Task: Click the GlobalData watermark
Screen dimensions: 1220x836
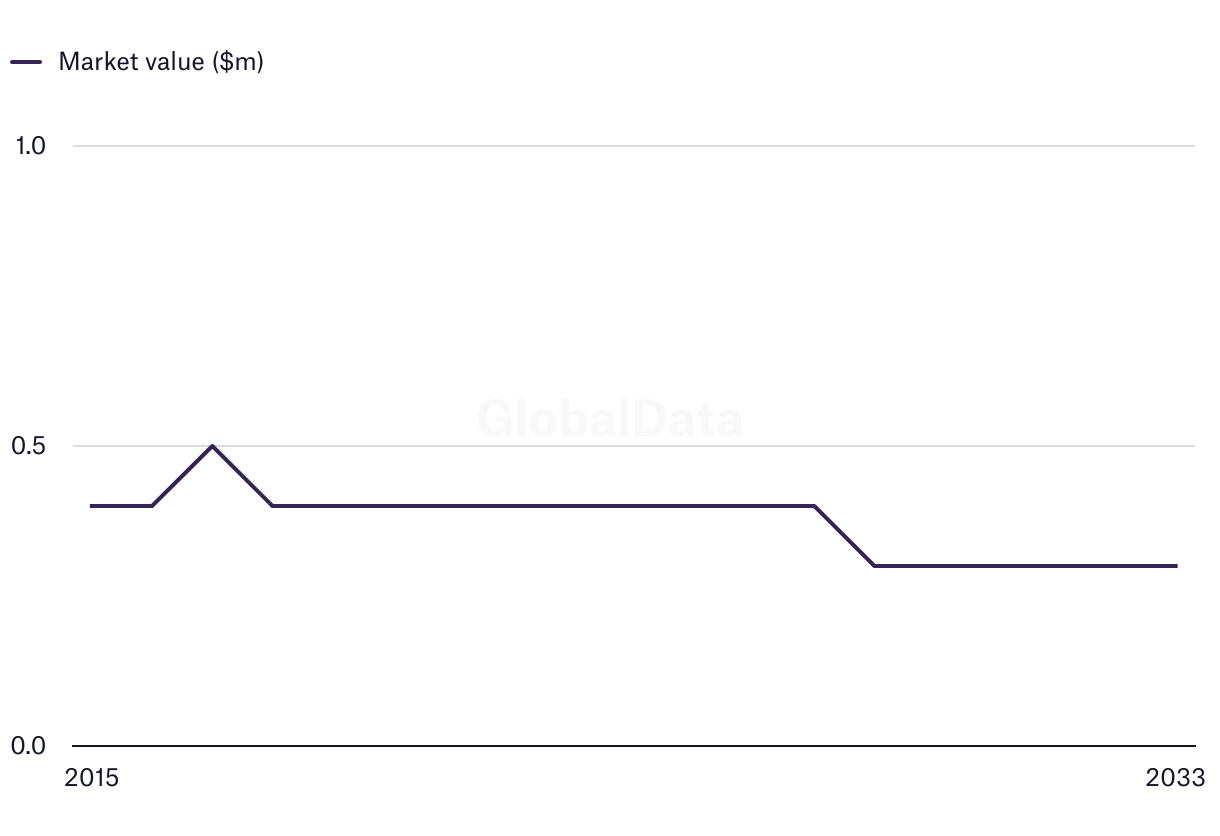Action: [610, 418]
